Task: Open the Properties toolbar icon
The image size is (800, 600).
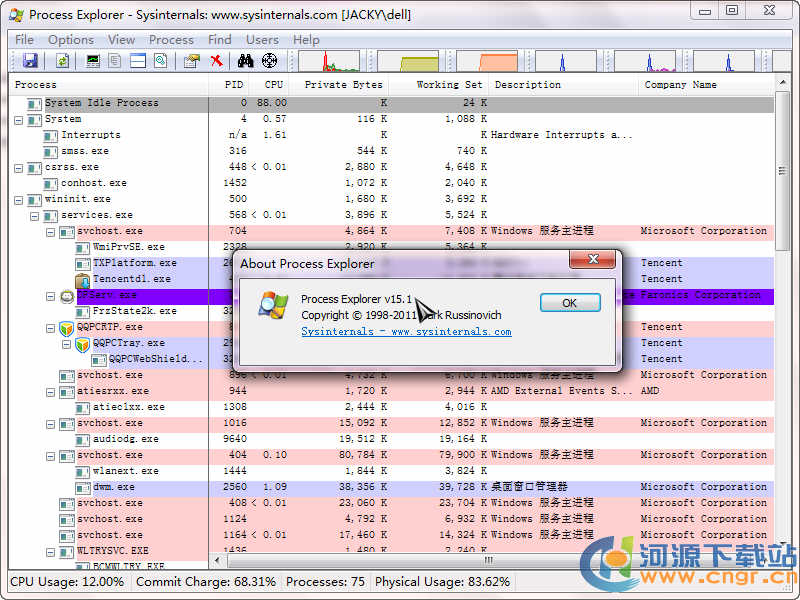Action: [191, 61]
